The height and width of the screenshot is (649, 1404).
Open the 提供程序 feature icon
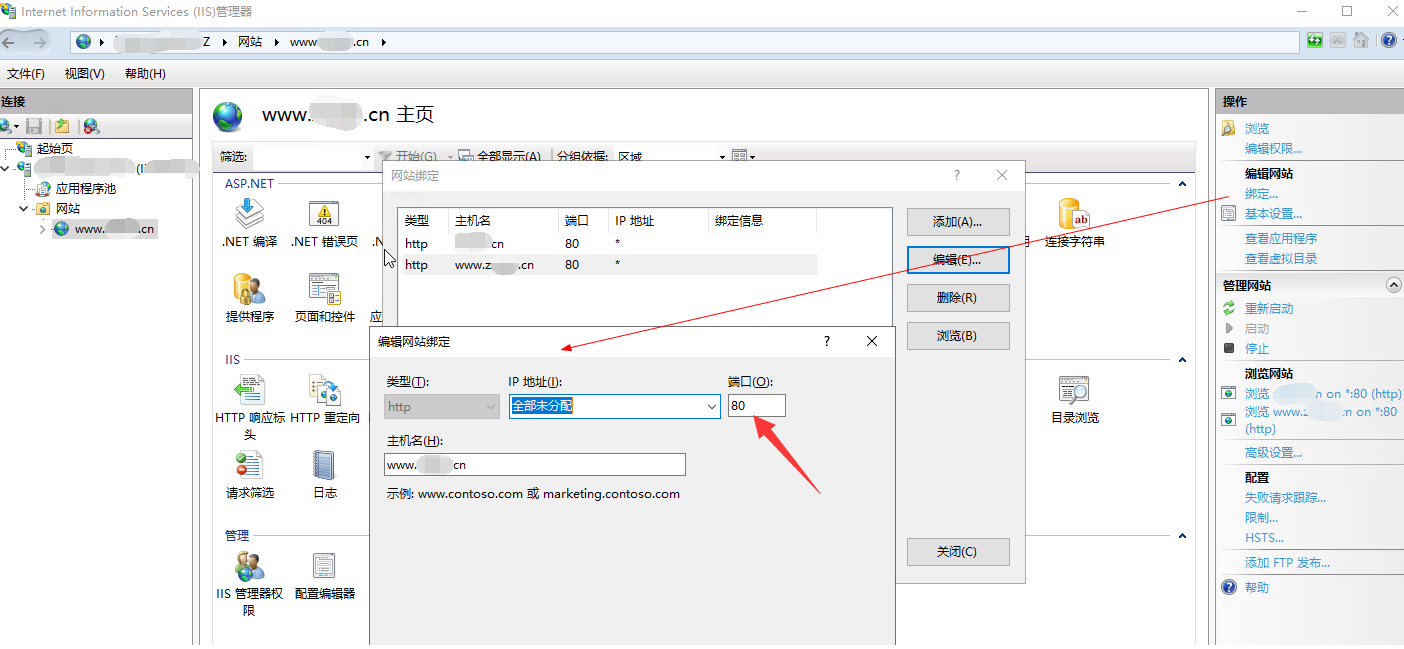point(249,290)
